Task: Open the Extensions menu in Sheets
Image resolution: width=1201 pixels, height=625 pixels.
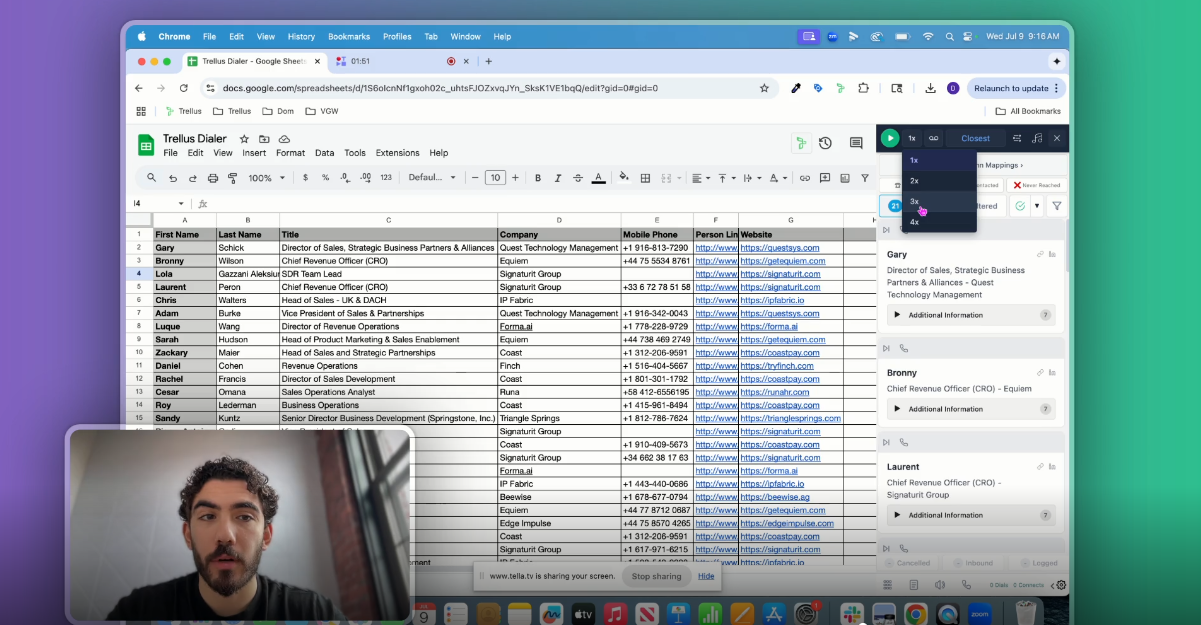Action: [397, 153]
